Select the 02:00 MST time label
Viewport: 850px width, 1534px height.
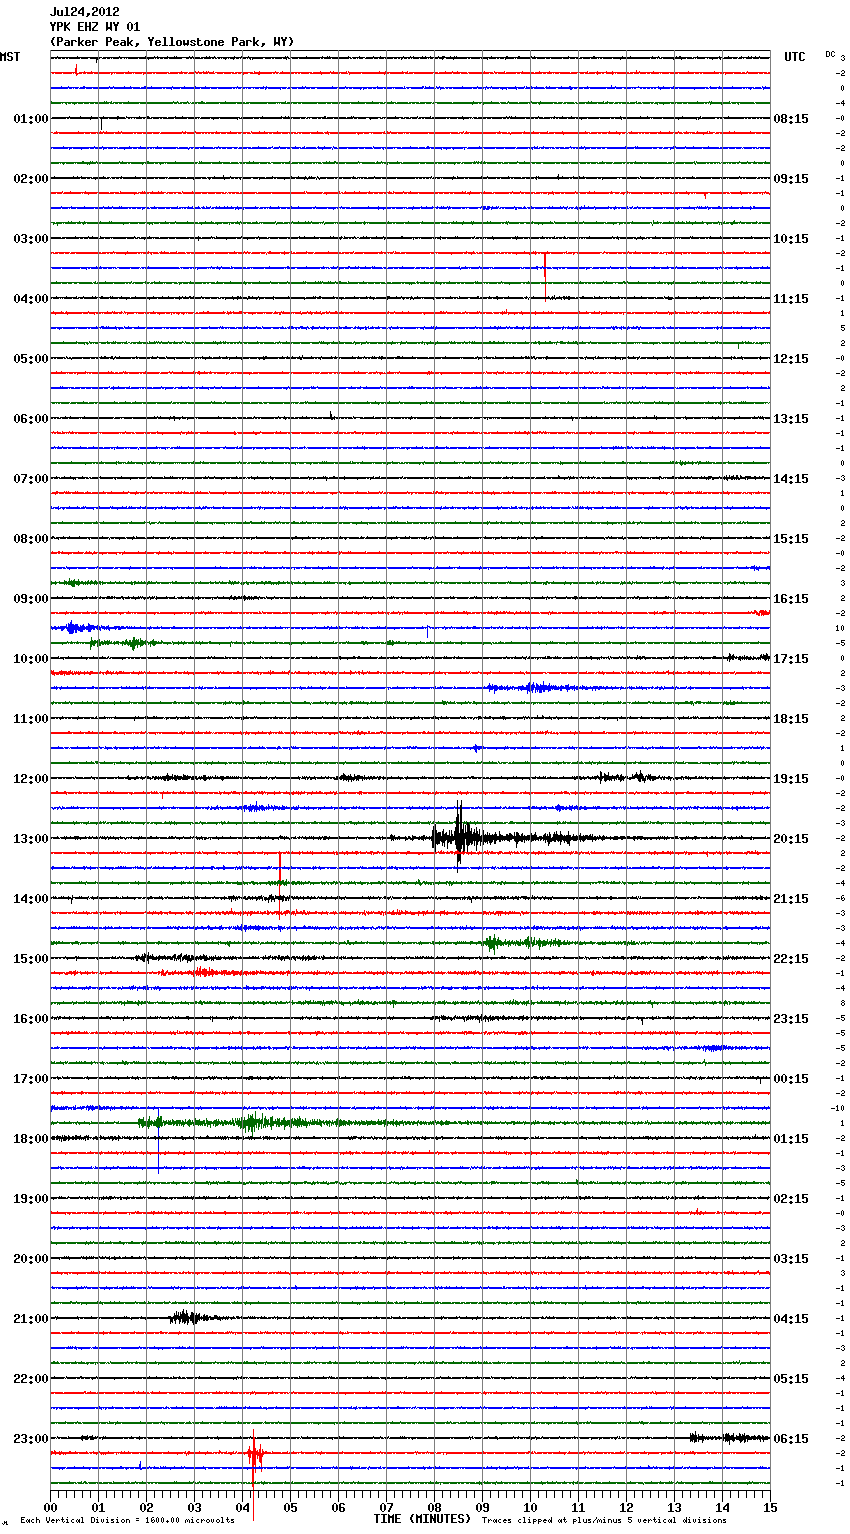pyautogui.click(x=30, y=179)
